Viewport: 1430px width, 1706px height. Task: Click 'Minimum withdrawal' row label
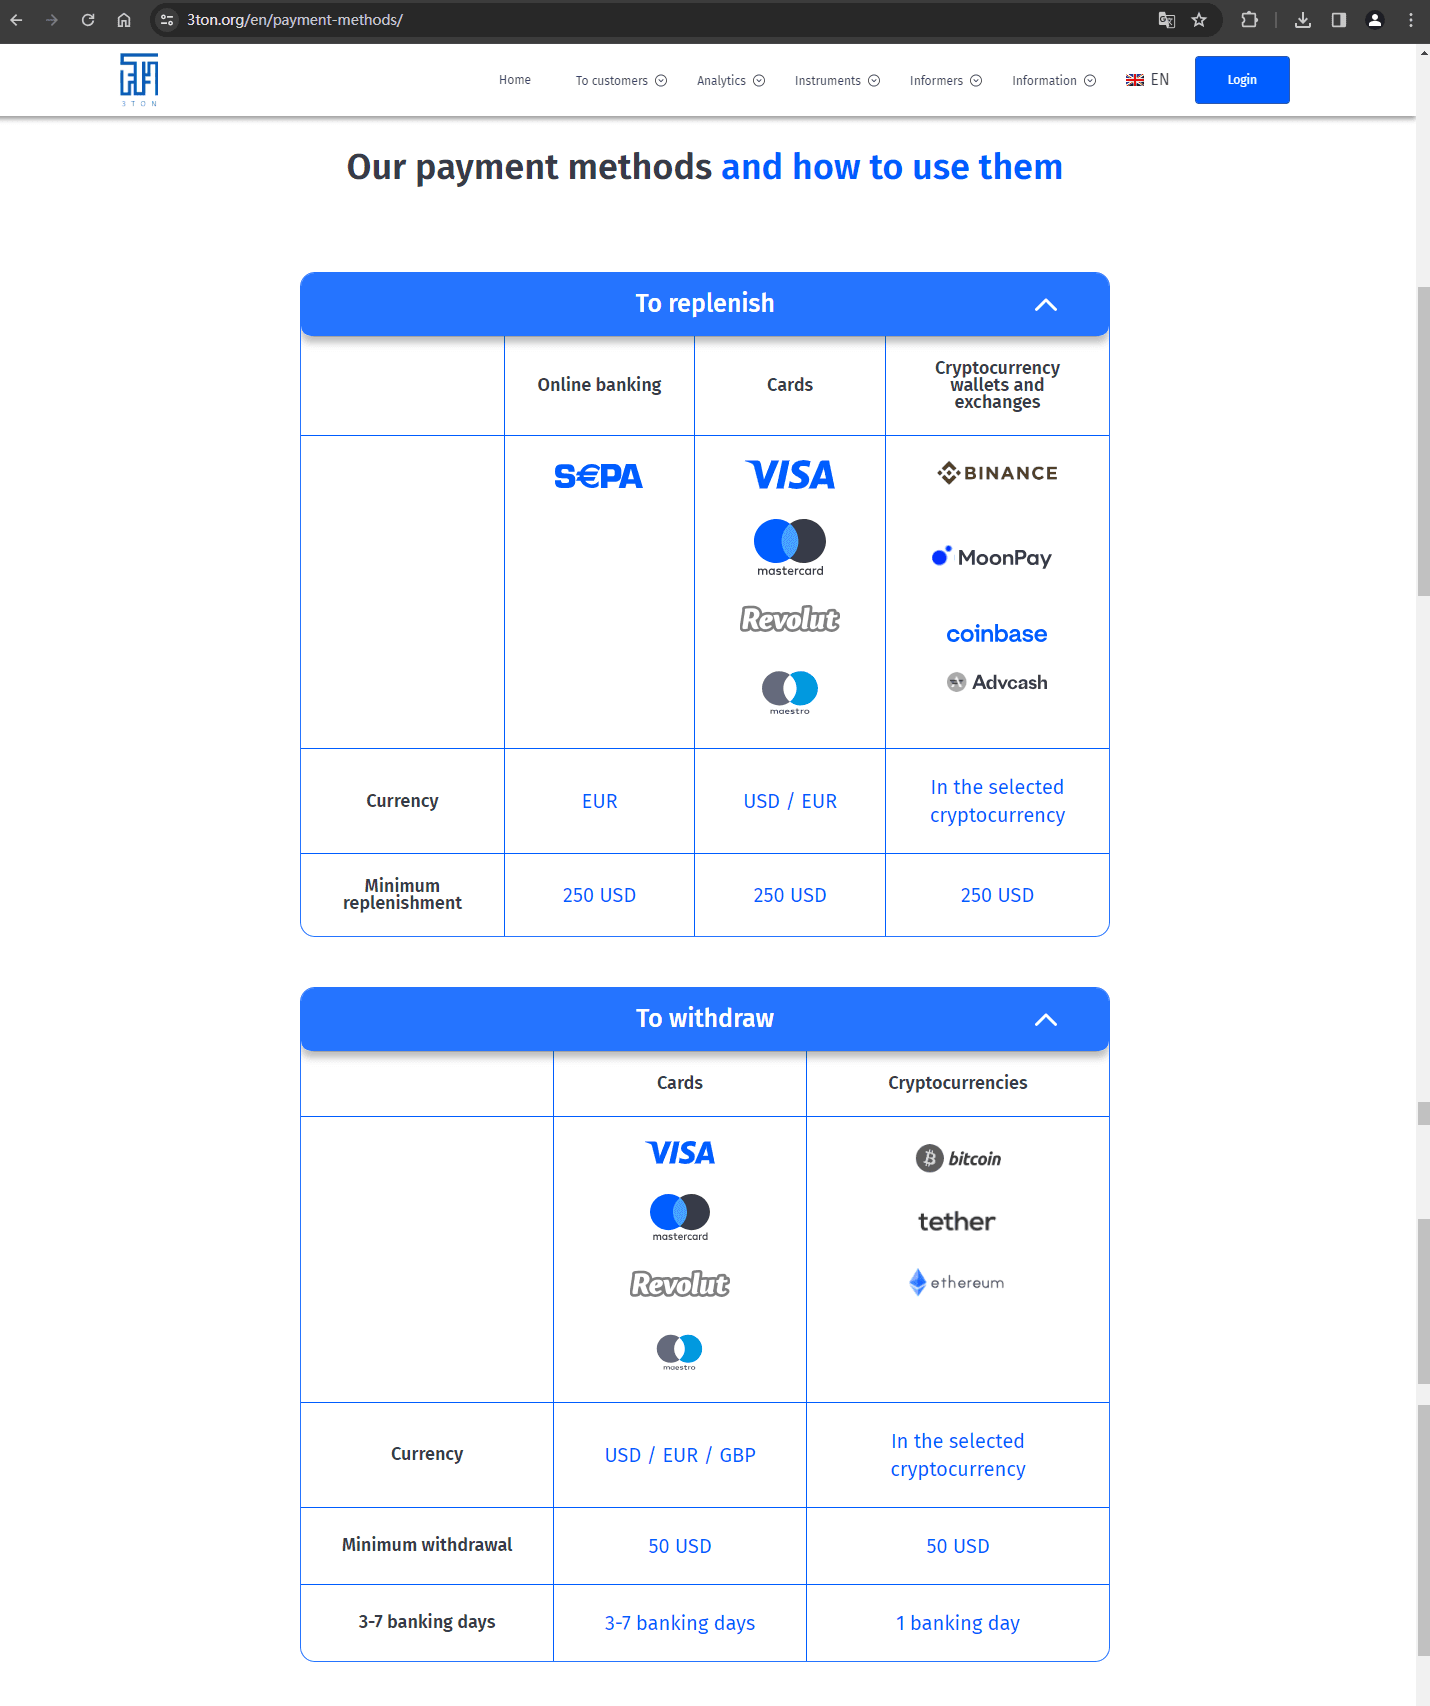coord(427,1545)
